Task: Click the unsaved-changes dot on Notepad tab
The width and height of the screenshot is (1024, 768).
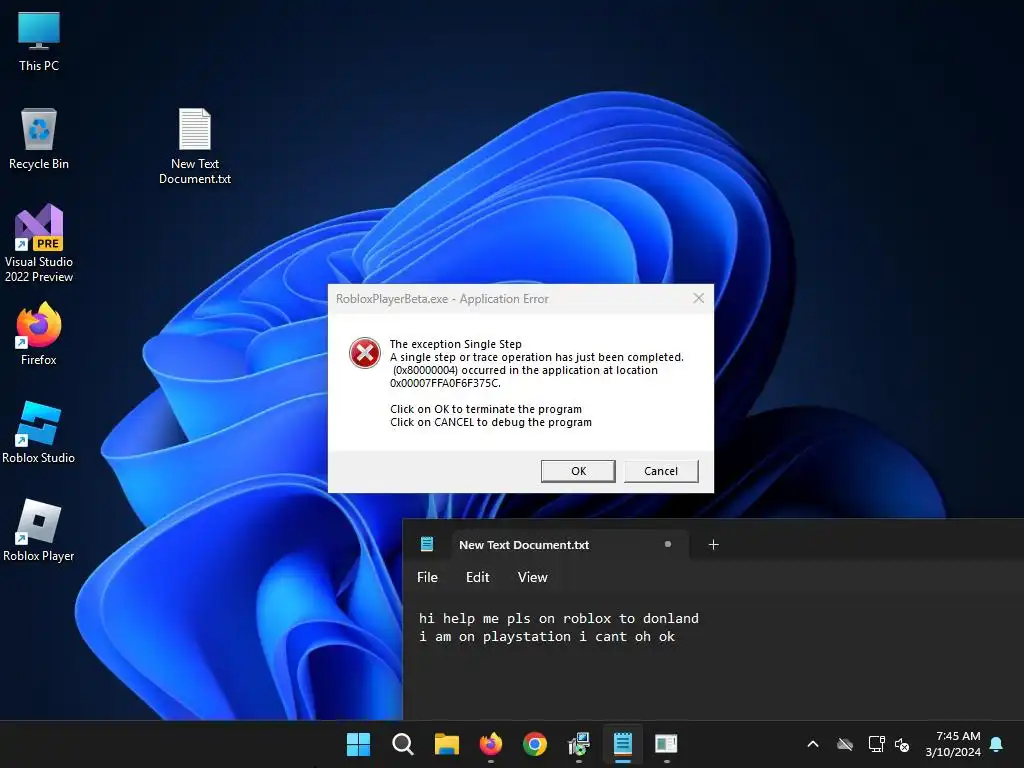Action: click(667, 544)
